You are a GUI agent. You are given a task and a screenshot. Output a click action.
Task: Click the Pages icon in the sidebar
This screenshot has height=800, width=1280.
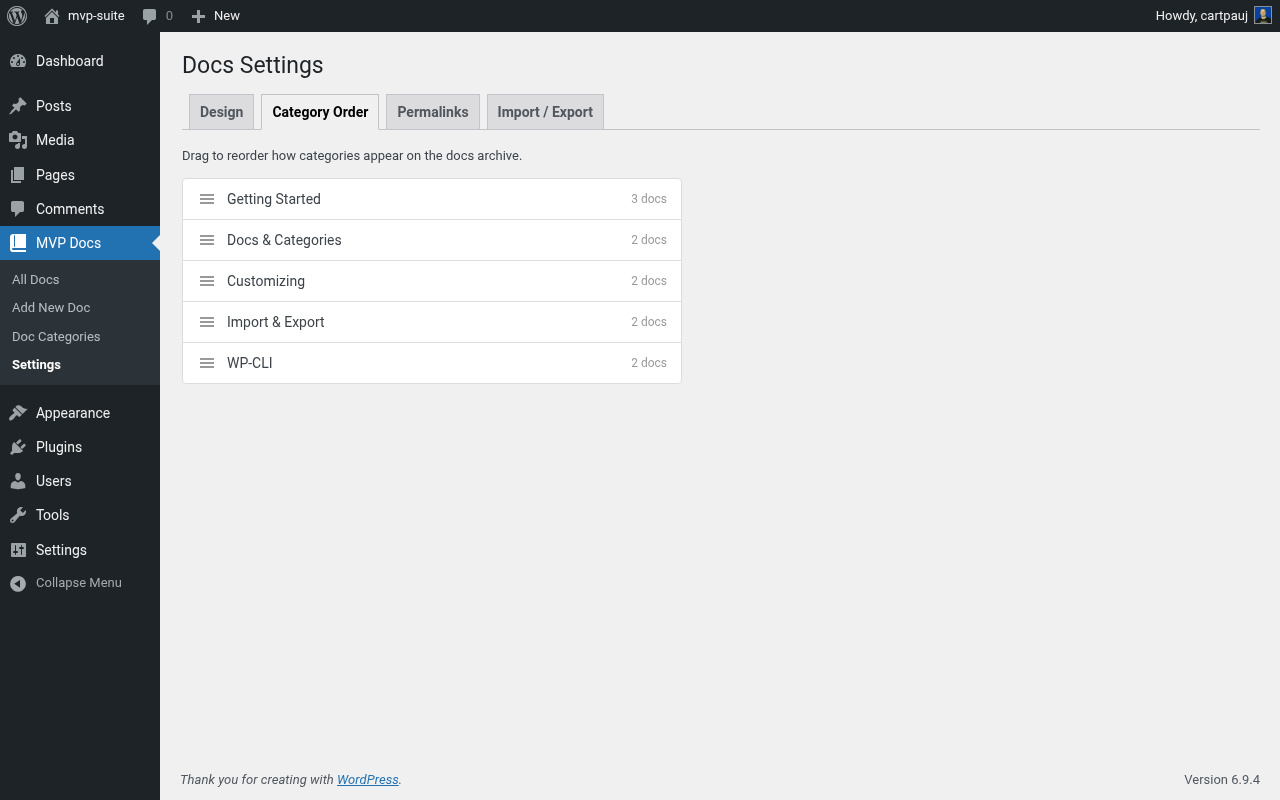[20, 174]
